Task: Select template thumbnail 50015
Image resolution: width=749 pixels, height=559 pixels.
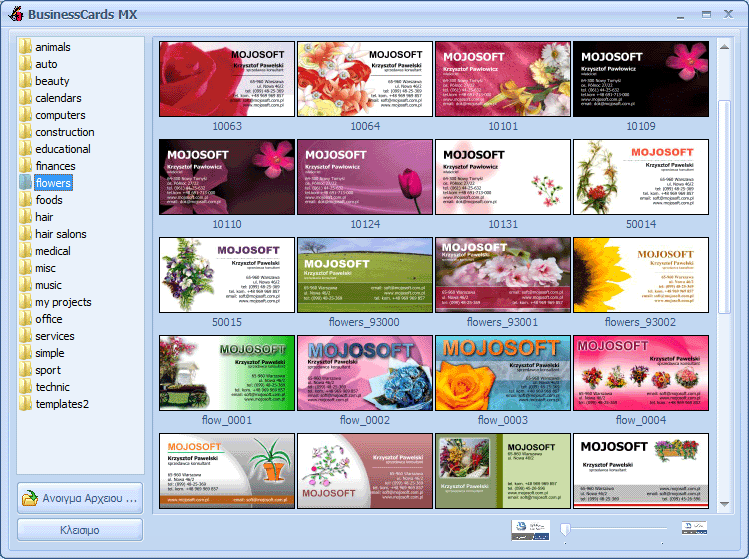Action: pos(227,275)
